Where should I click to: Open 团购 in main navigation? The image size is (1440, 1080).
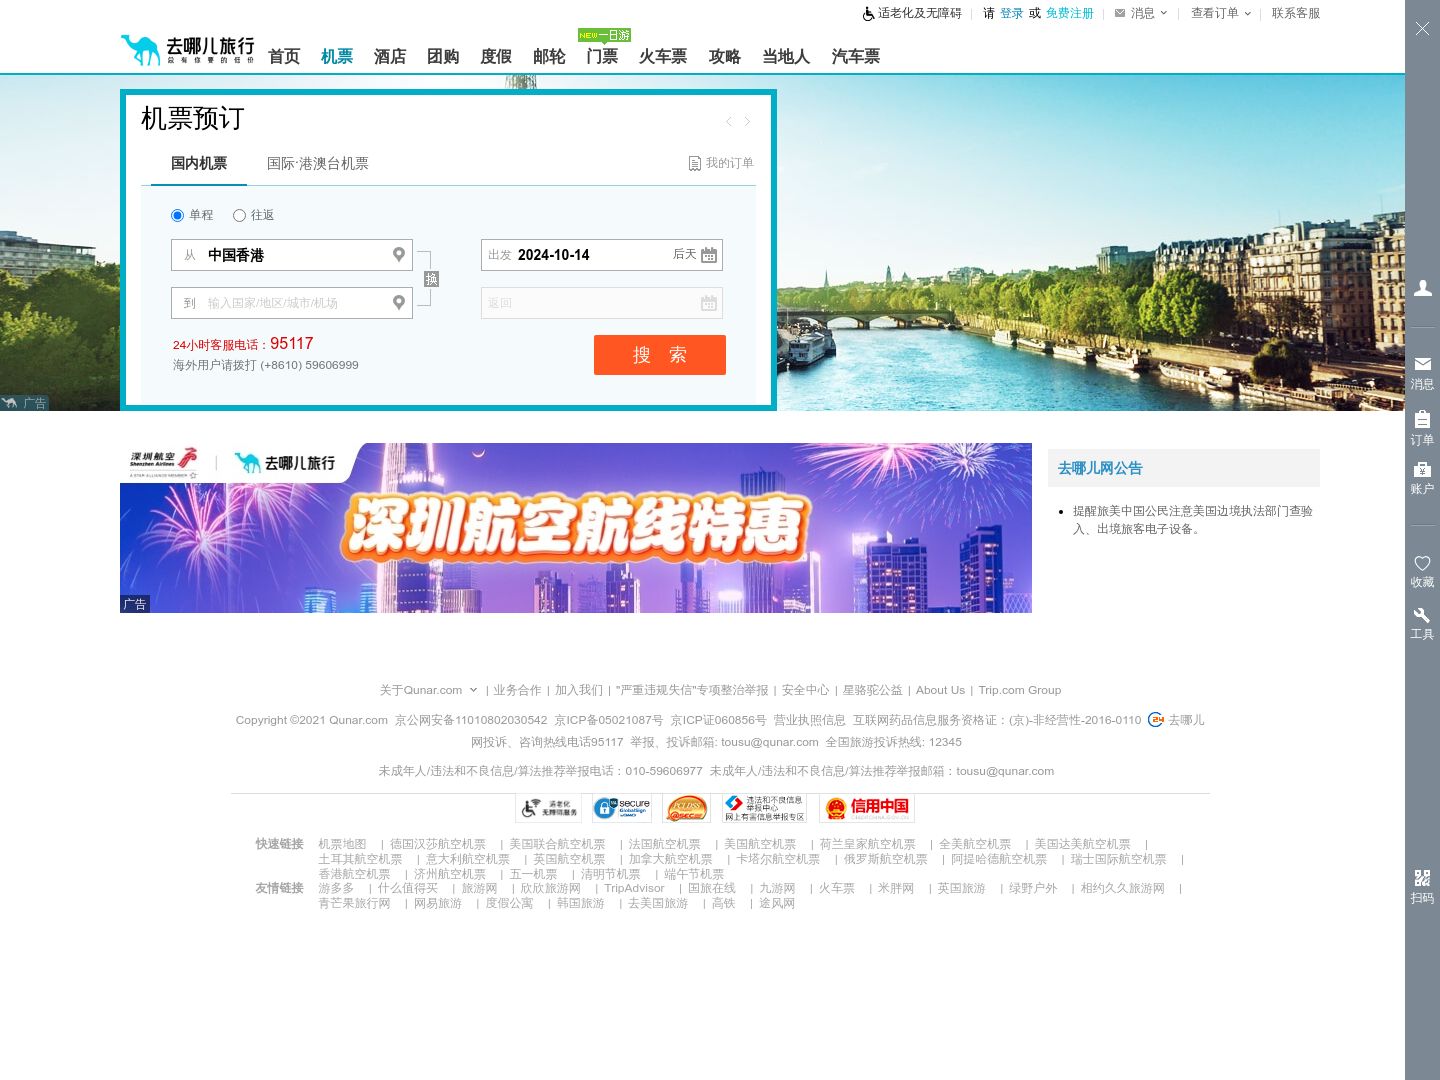tap(443, 57)
